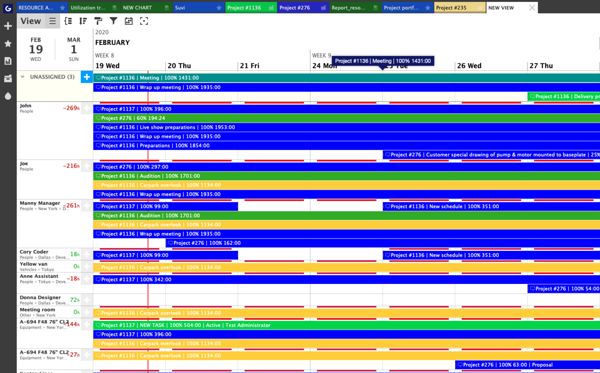Screen dimensions: 600x373
Task: Open favorites via the sidebar star icon
Action: click(x=8, y=44)
